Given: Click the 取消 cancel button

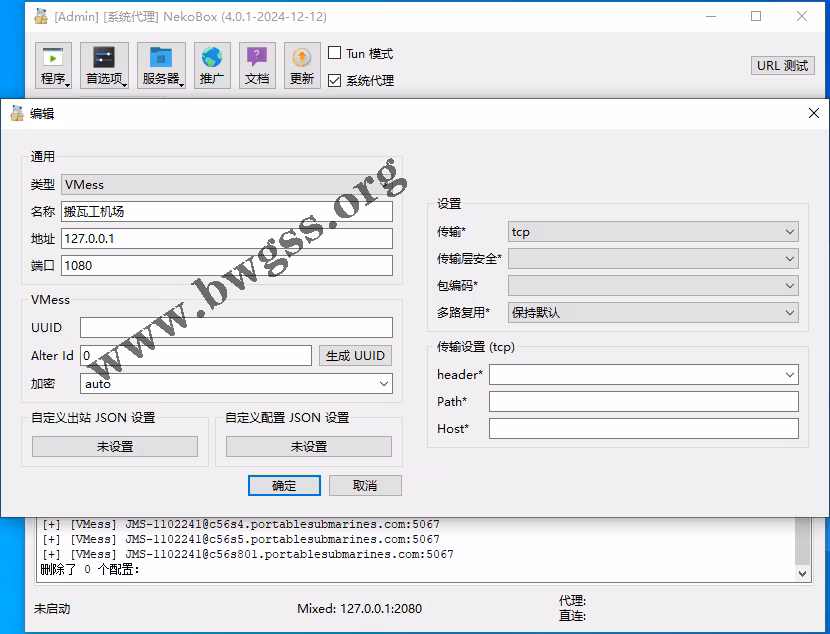Looking at the screenshot, I should point(365,486).
